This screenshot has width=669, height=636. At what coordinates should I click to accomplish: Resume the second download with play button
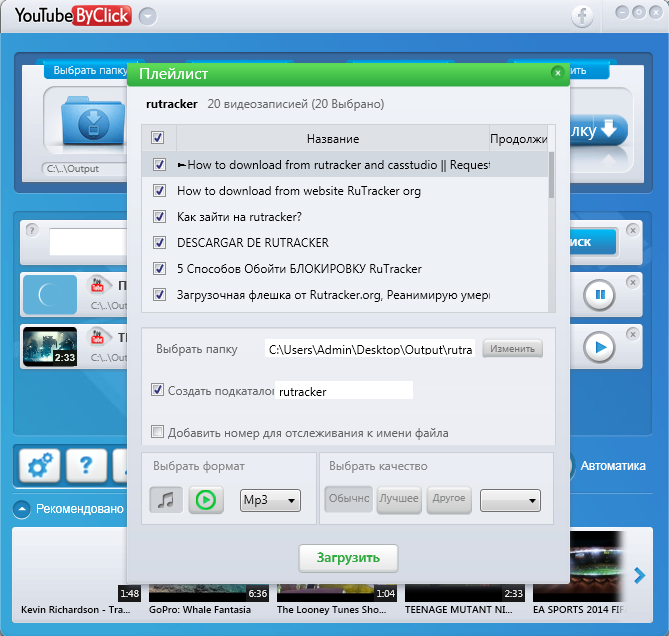pos(599,347)
